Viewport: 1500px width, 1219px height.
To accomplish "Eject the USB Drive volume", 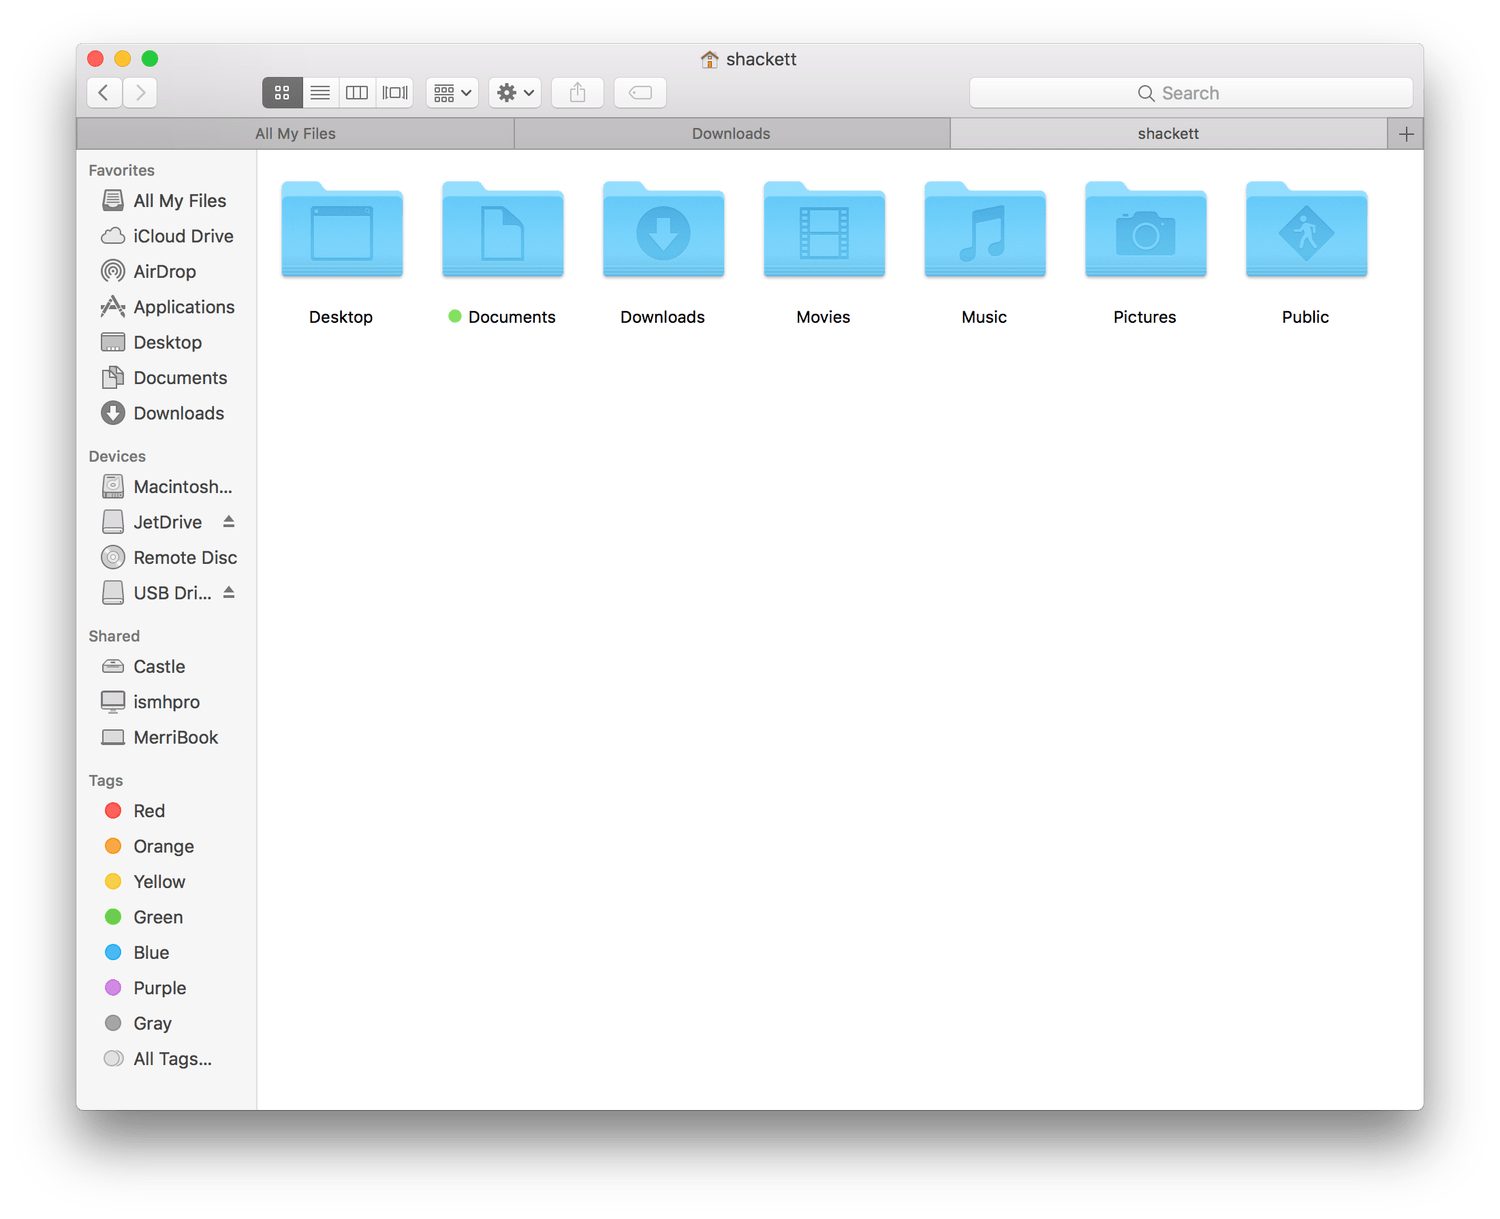I will [x=229, y=592].
